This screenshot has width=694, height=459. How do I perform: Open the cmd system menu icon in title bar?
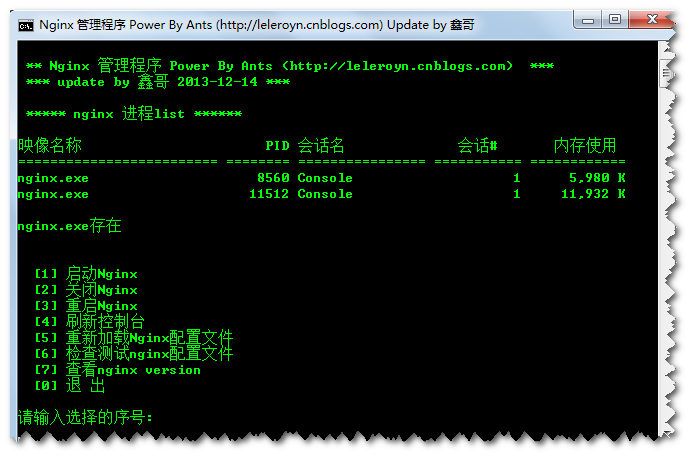click(x=26, y=26)
